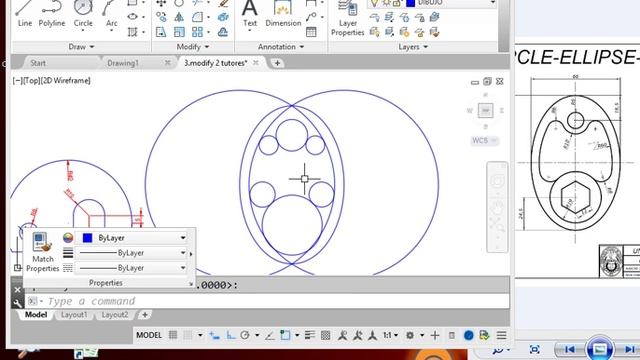
Task: Click the Hatch tool in Draw panel
Action: pyautogui.click(x=132, y=32)
